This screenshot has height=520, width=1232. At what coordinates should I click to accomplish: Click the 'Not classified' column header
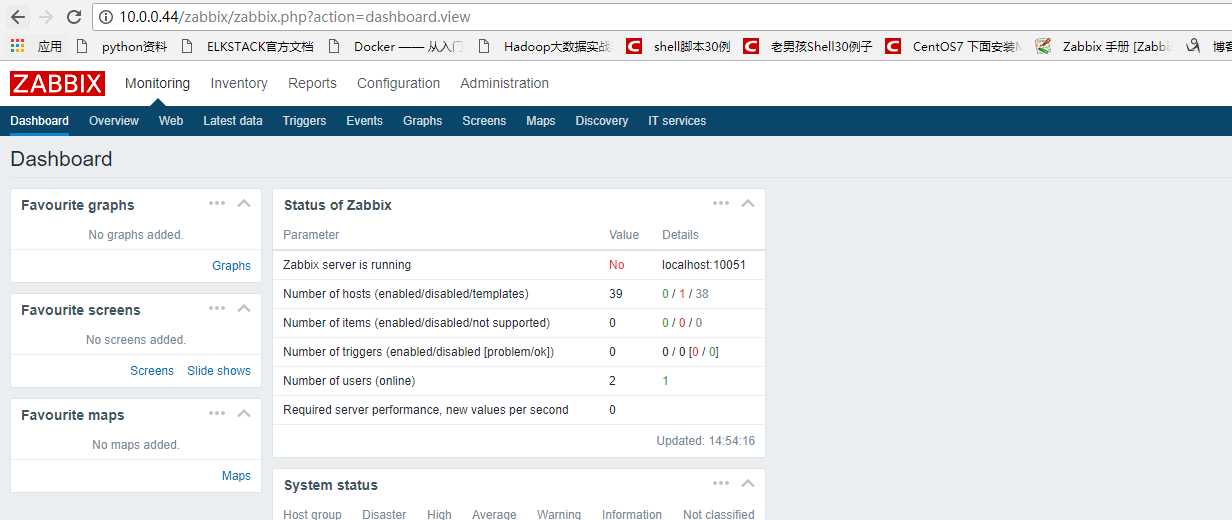pyautogui.click(x=719, y=514)
